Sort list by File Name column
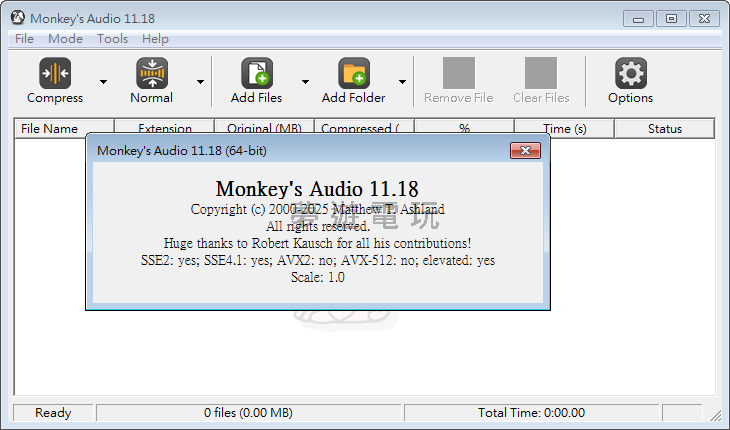 click(x=49, y=128)
